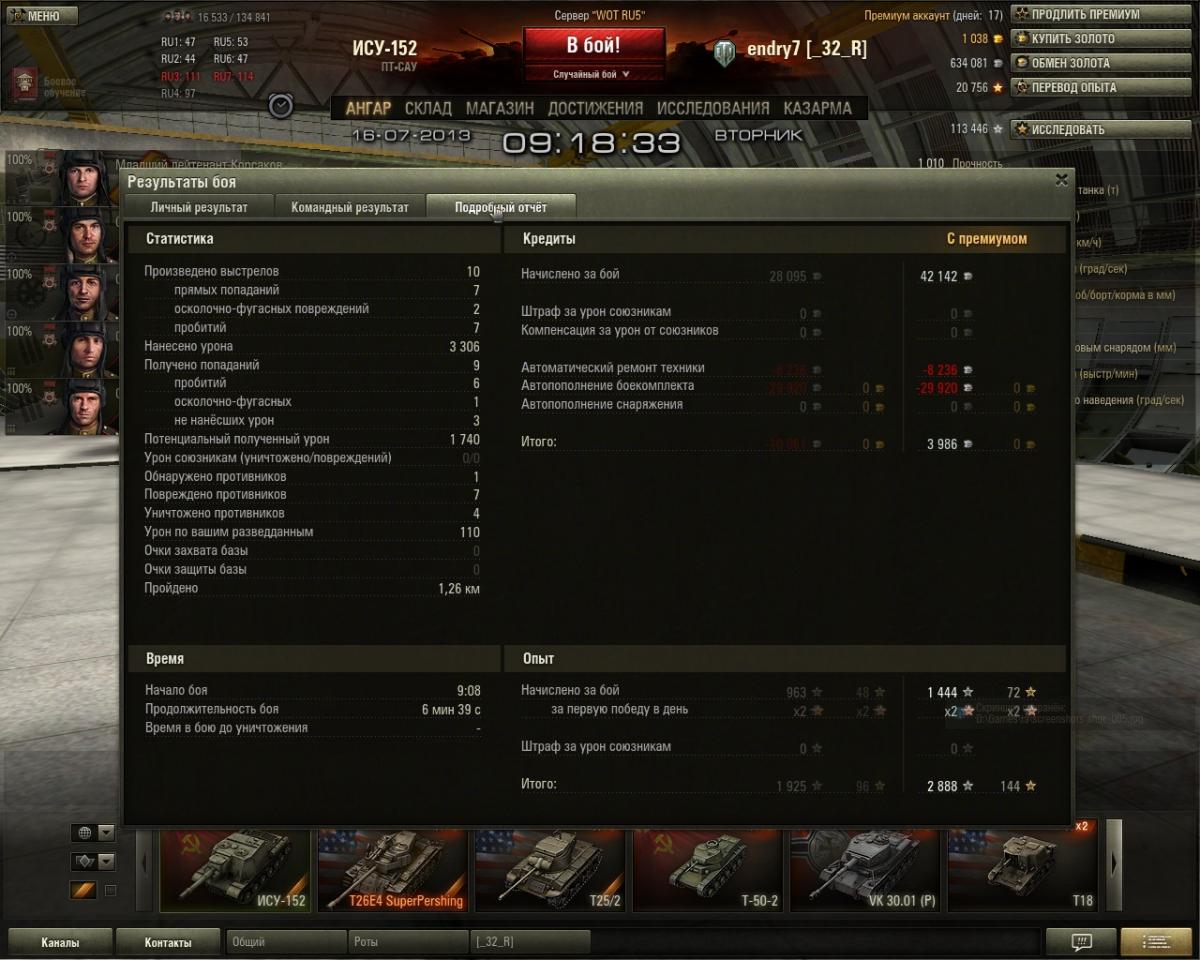Open the Общий chat channel tab
Viewport: 1200px width, 960px height.
tap(286, 942)
